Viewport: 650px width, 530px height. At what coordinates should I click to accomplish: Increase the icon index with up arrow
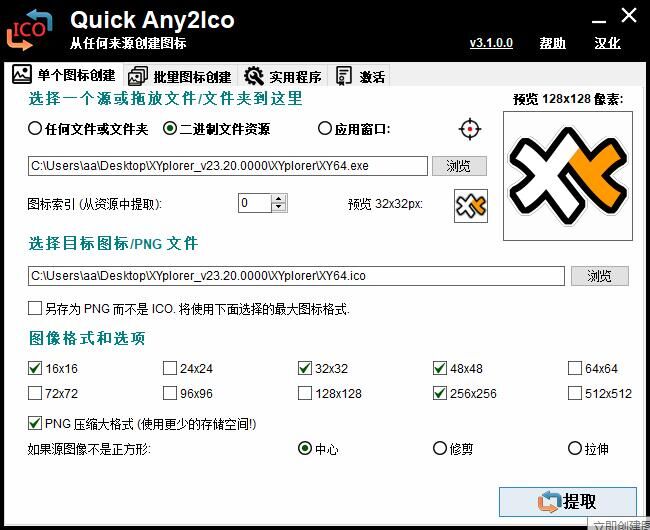(x=279, y=199)
